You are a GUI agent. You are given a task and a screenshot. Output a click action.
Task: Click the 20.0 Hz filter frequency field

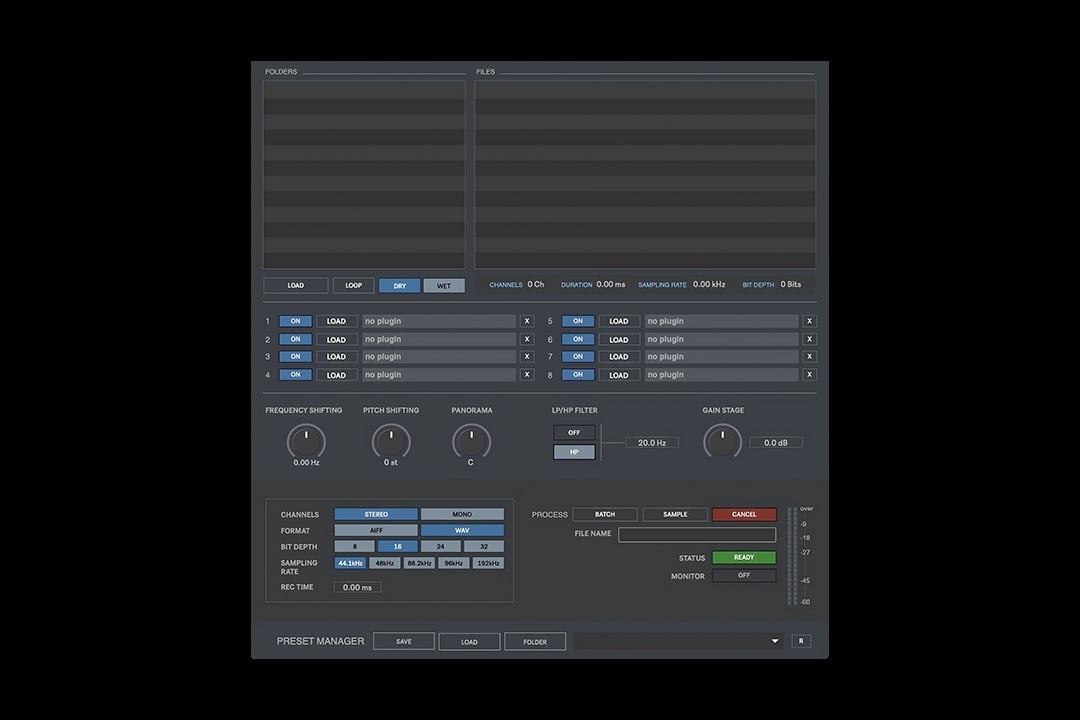pyautogui.click(x=652, y=442)
